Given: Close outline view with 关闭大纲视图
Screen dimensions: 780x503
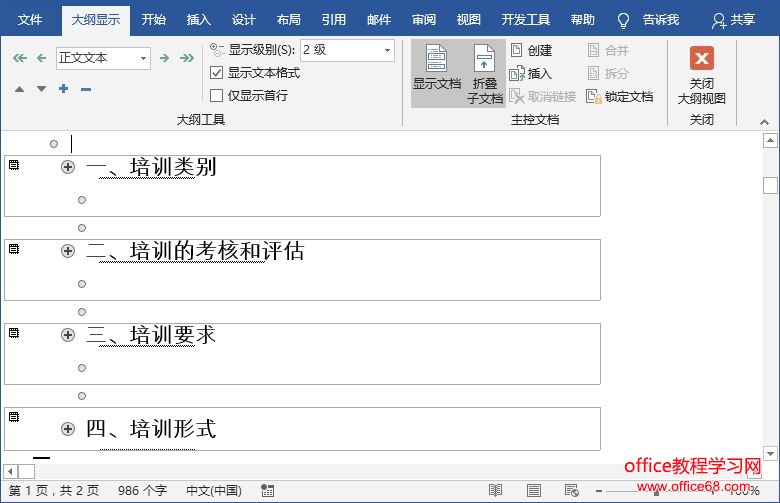Looking at the screenshot, I should [701, 75].
